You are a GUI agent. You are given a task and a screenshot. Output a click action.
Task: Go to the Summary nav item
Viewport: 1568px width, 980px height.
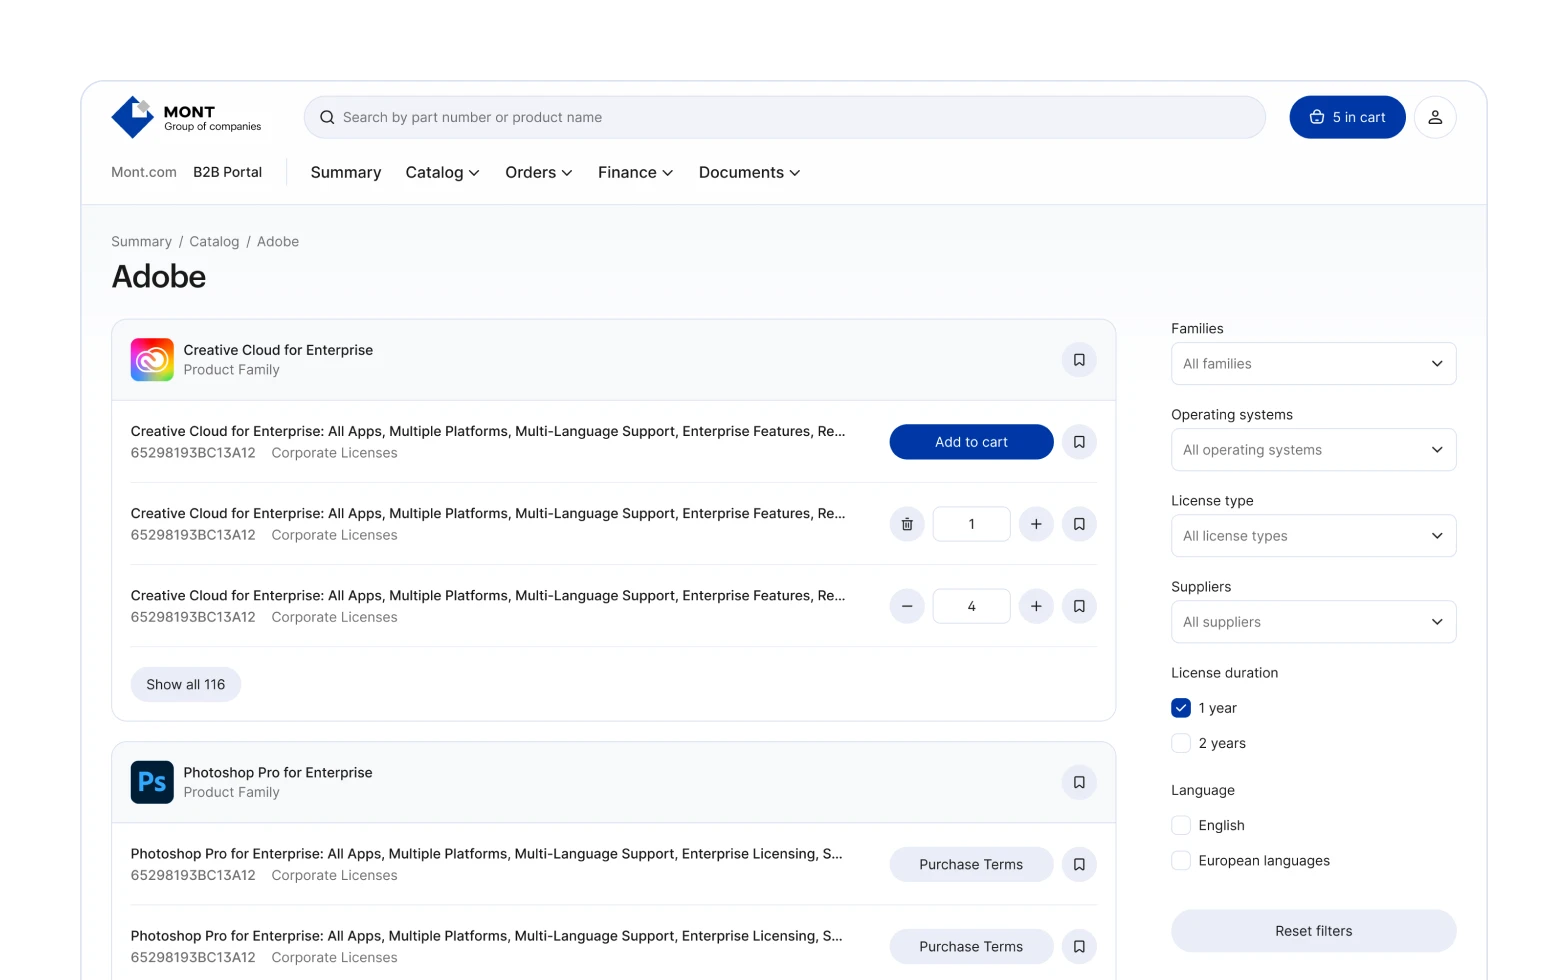click(346, 172)
